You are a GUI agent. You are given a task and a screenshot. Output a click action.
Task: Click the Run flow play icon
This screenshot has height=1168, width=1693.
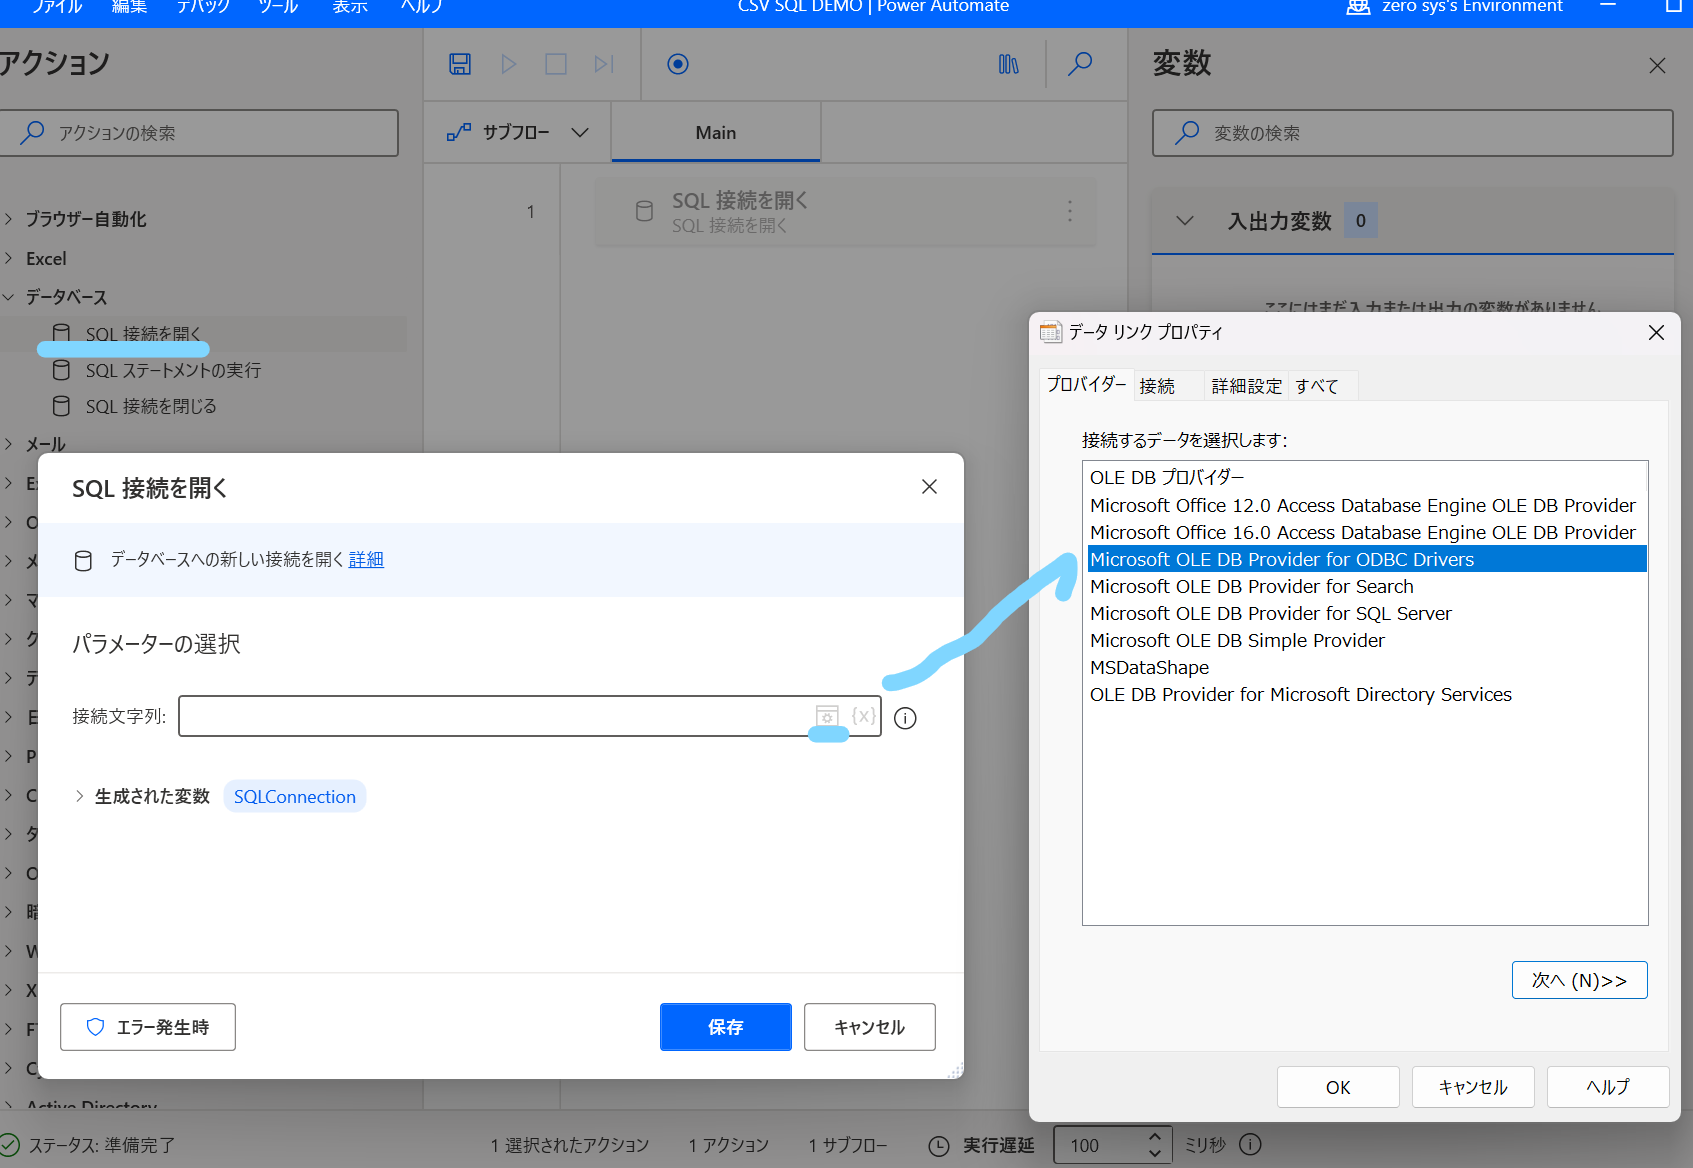point(509,64)
